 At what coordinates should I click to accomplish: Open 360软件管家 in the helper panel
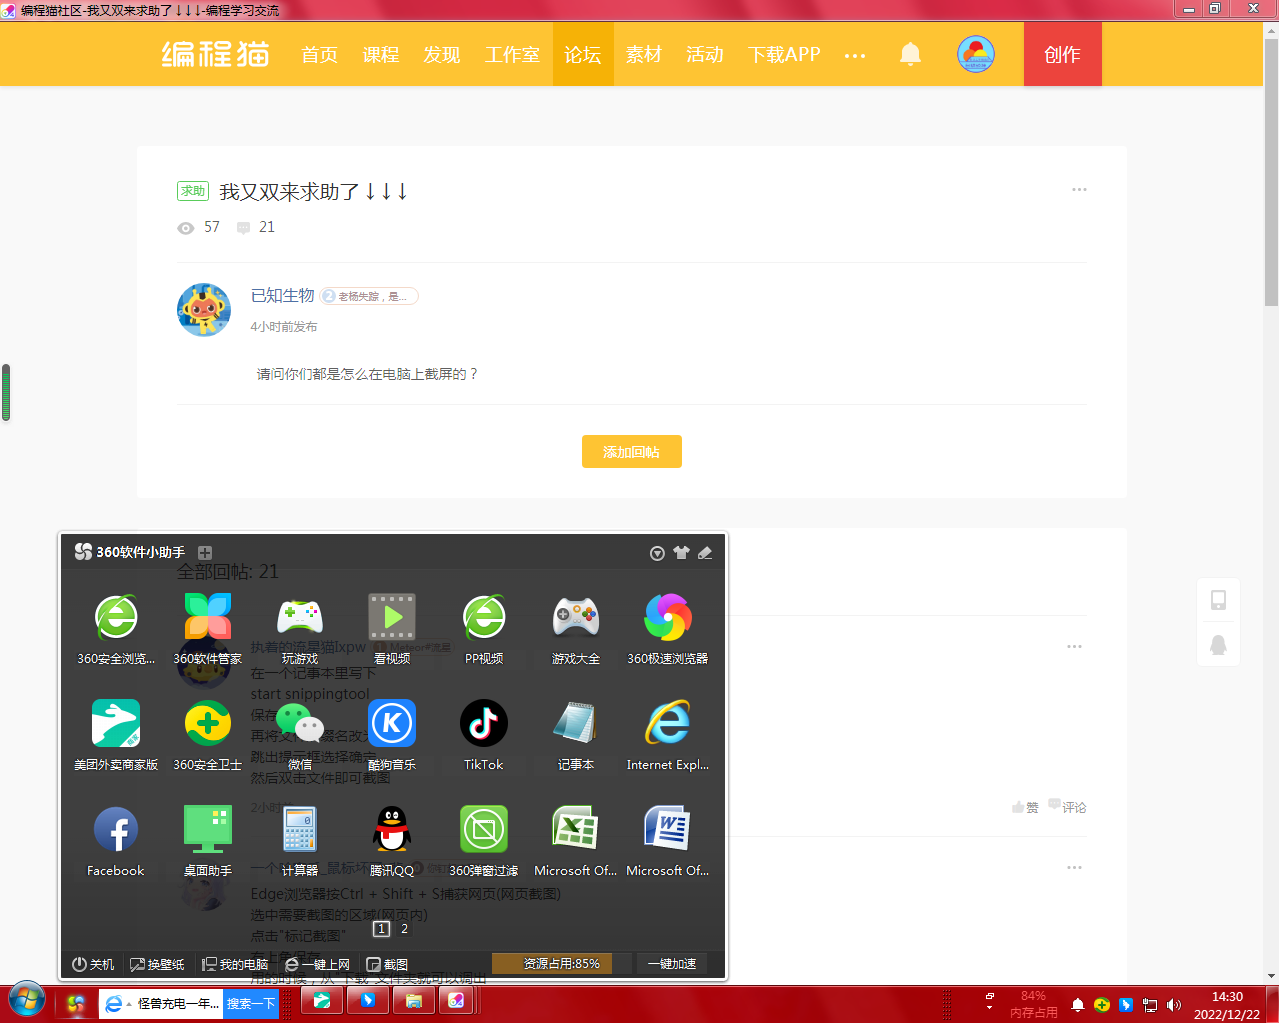coord(208,628)
